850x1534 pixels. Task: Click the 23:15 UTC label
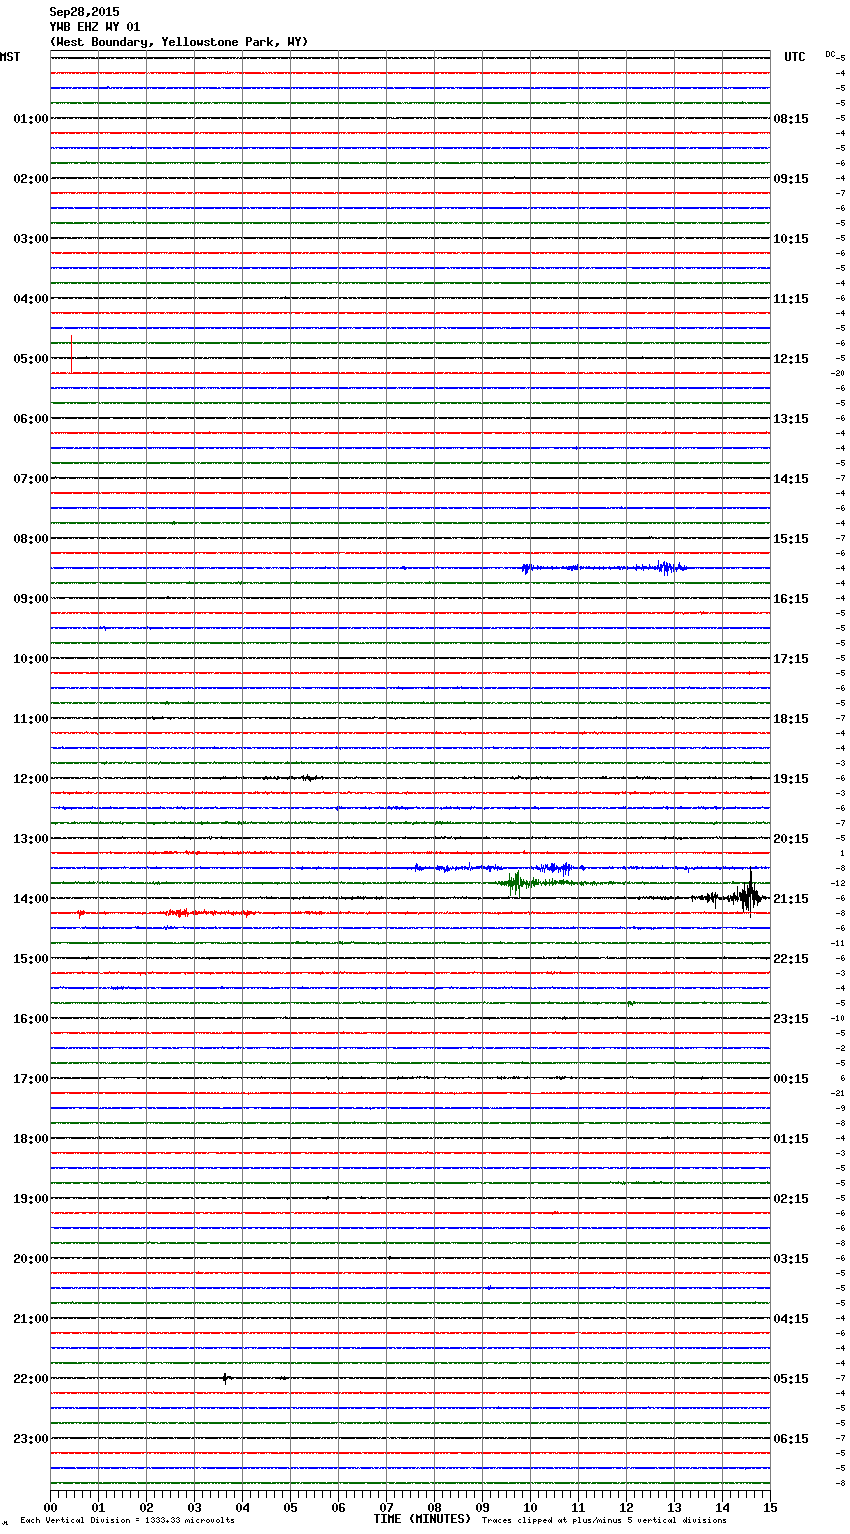click(791, 1019)
